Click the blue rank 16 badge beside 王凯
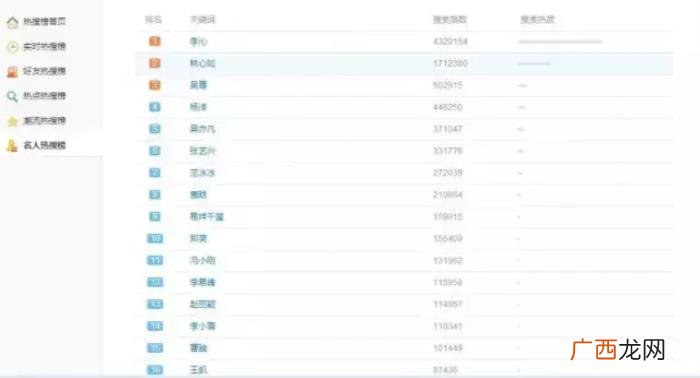 click(155, 370)
